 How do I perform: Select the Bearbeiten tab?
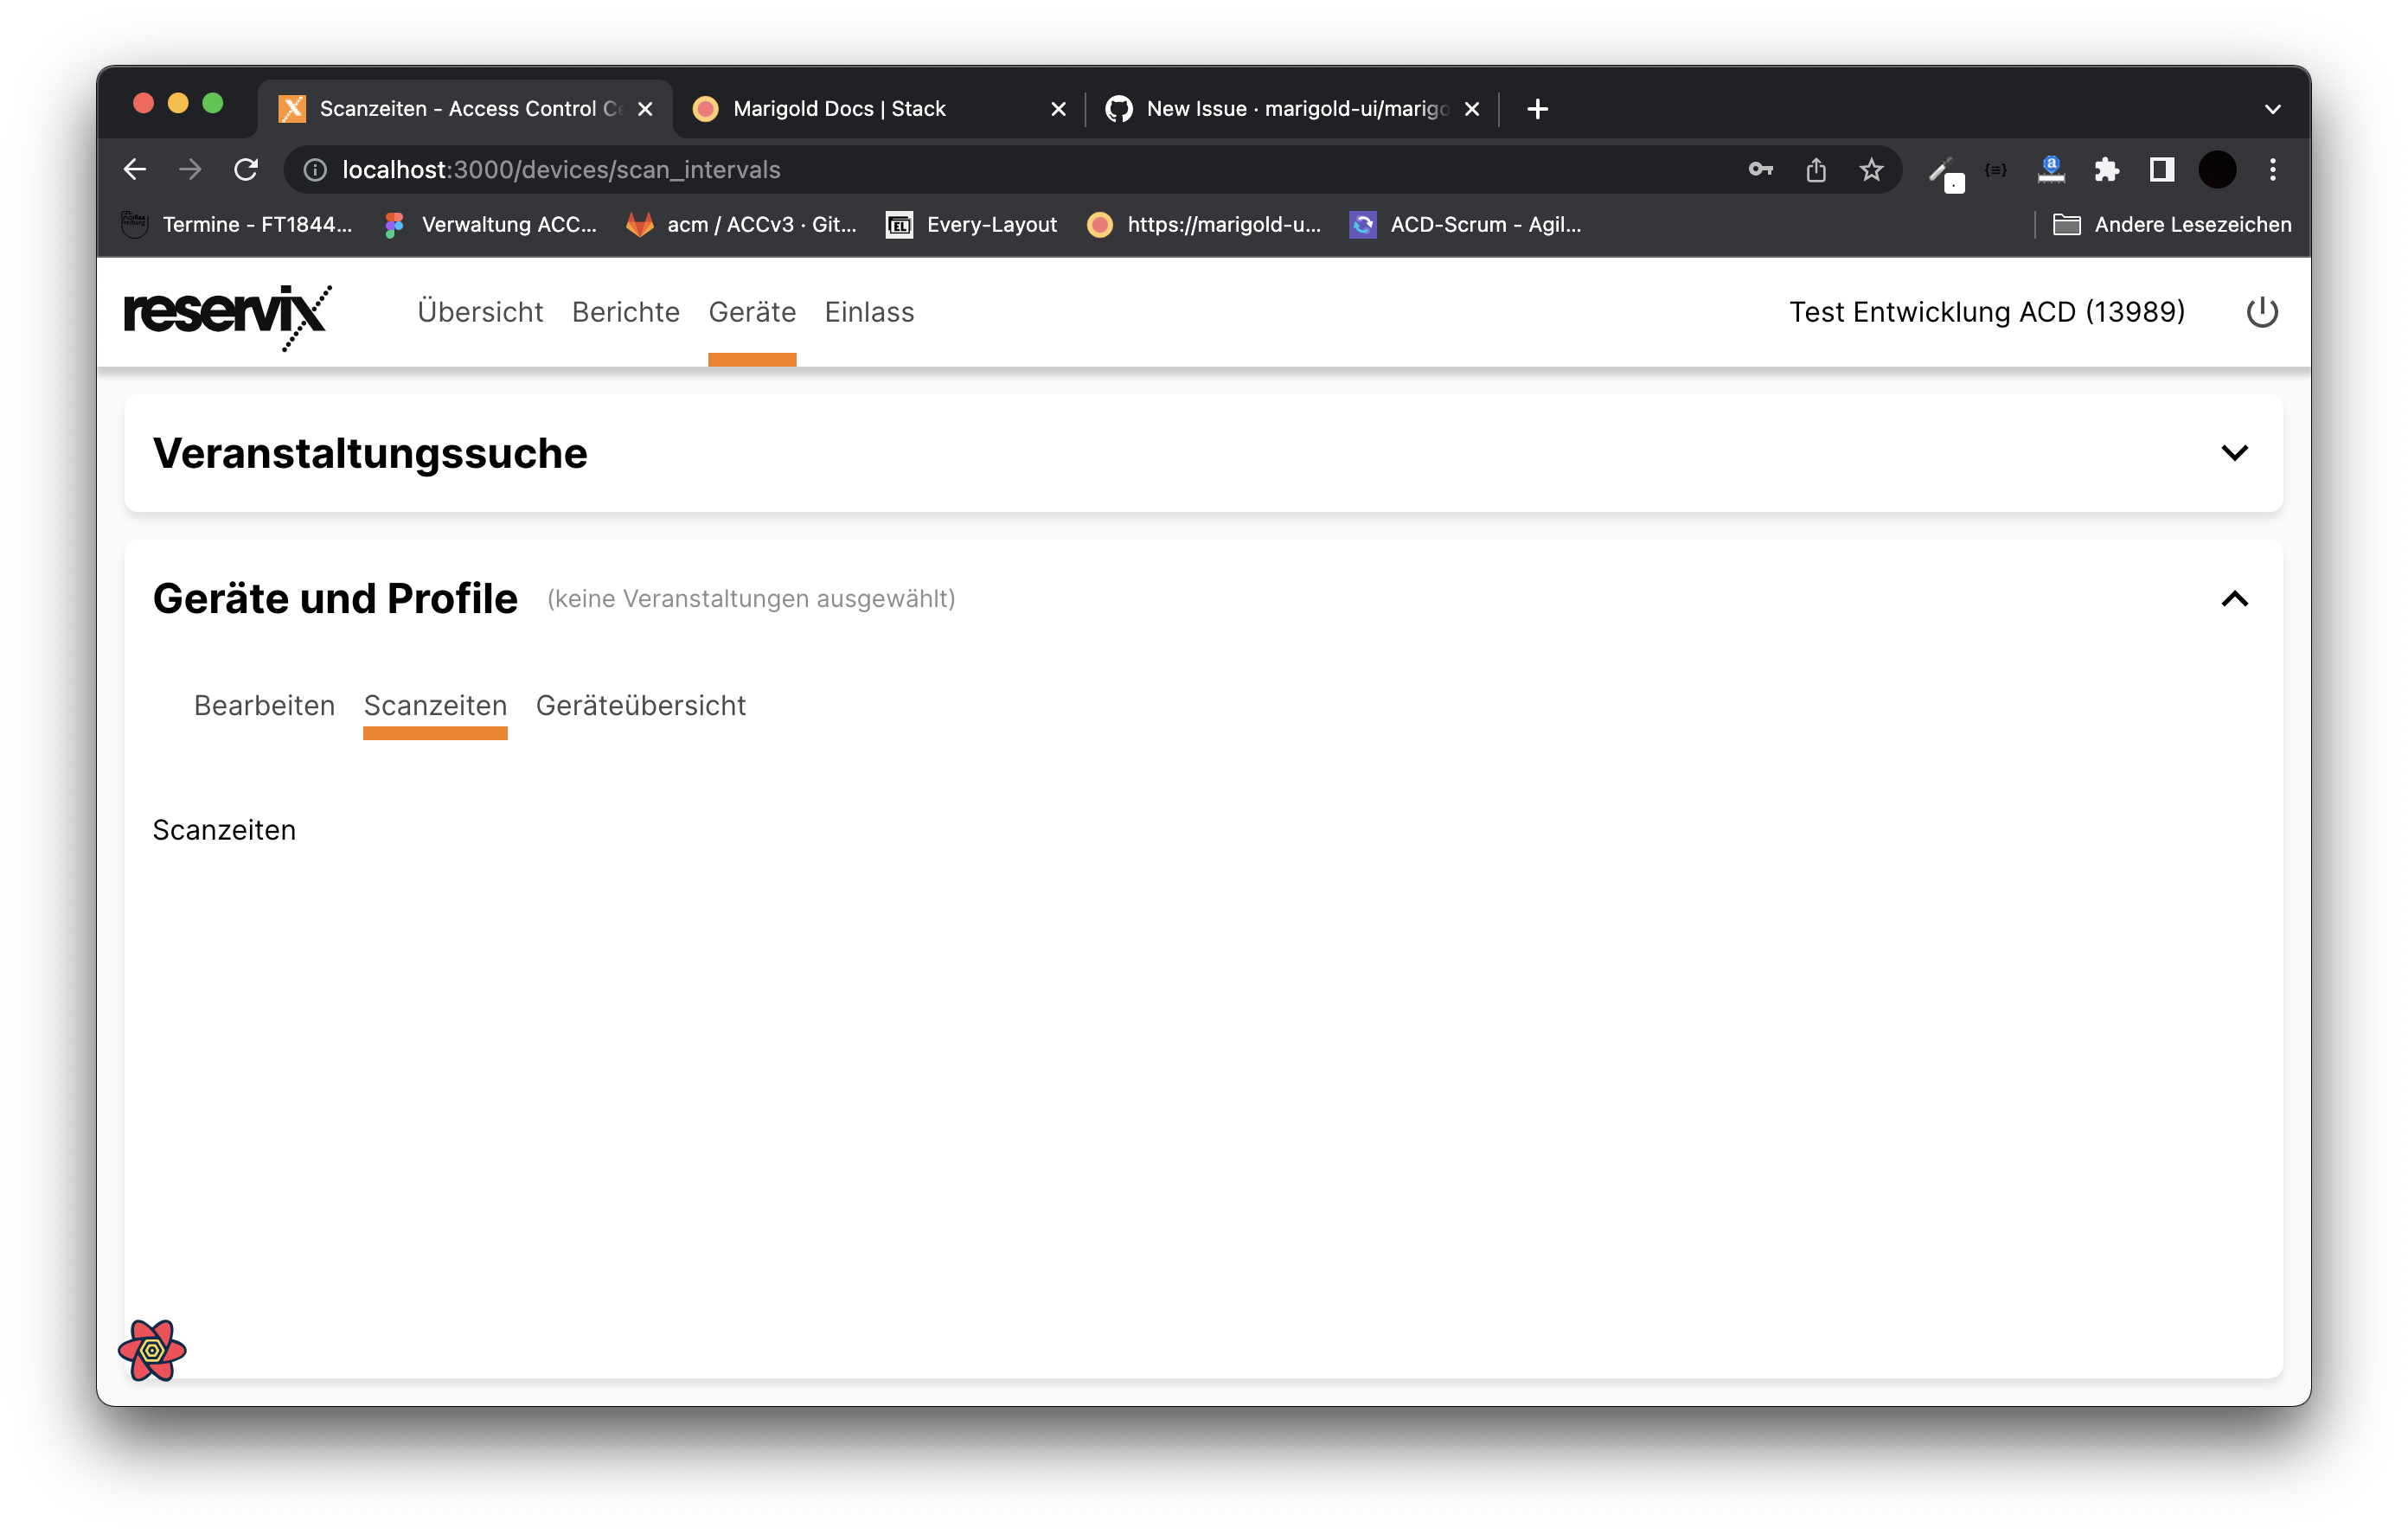264,705
